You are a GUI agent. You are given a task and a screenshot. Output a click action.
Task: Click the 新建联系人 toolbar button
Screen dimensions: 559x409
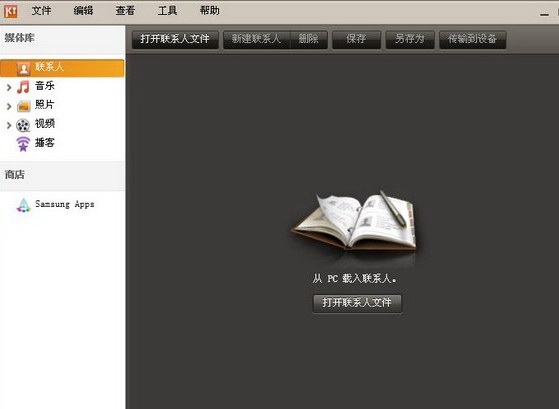click(x=257, y=39)
